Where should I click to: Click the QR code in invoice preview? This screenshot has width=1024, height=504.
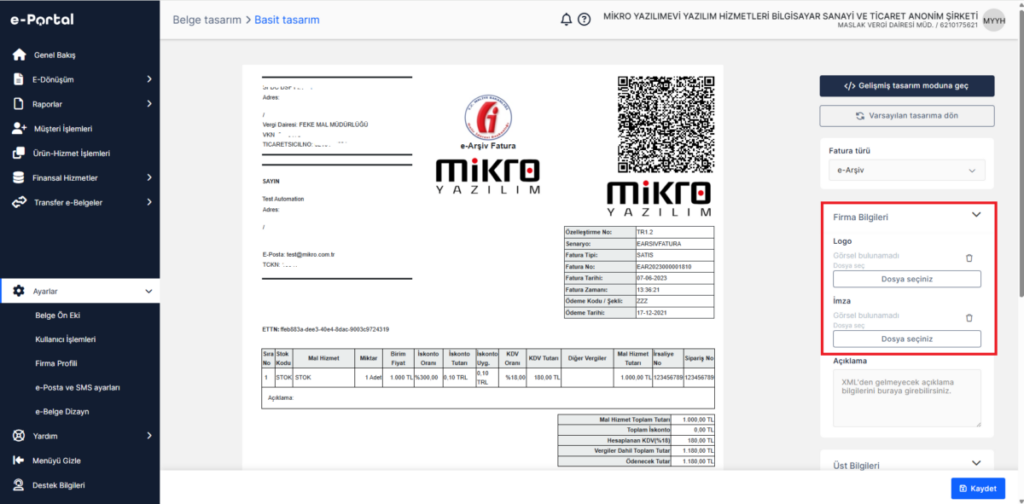coord(665,124)
